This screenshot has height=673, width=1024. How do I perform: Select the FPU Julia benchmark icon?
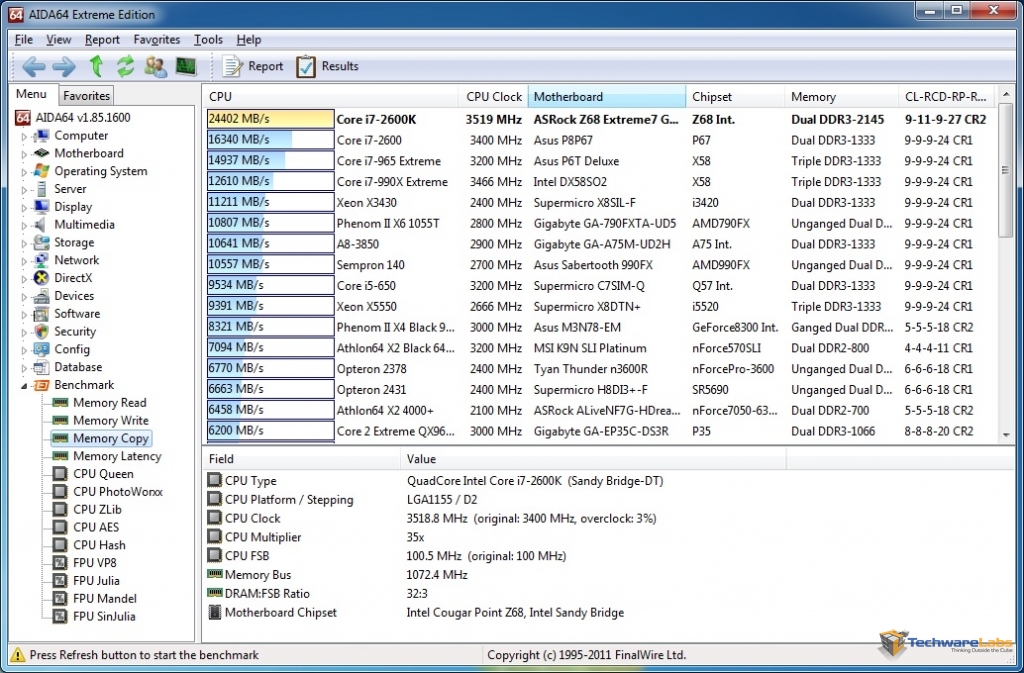[60, 580]
